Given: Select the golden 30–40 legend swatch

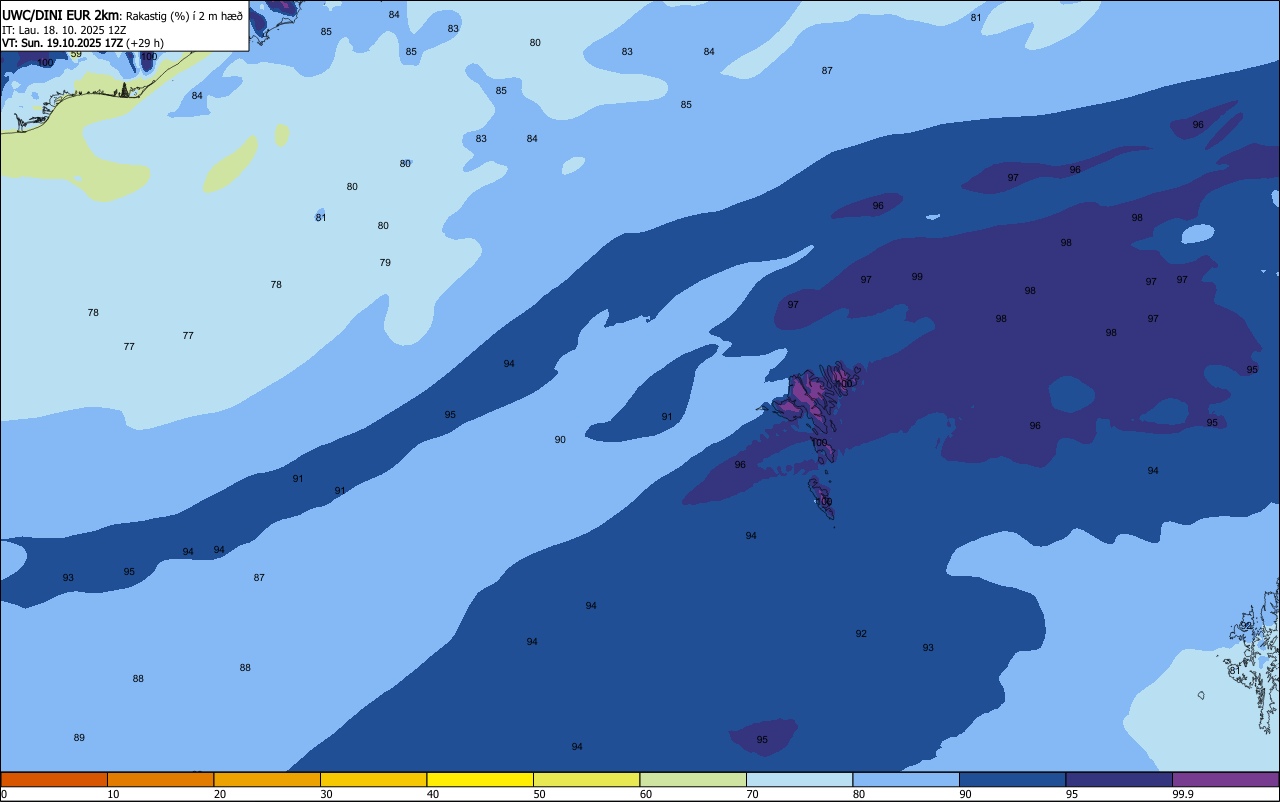Looking at the screenshot, I should click(x=373, y=779).
